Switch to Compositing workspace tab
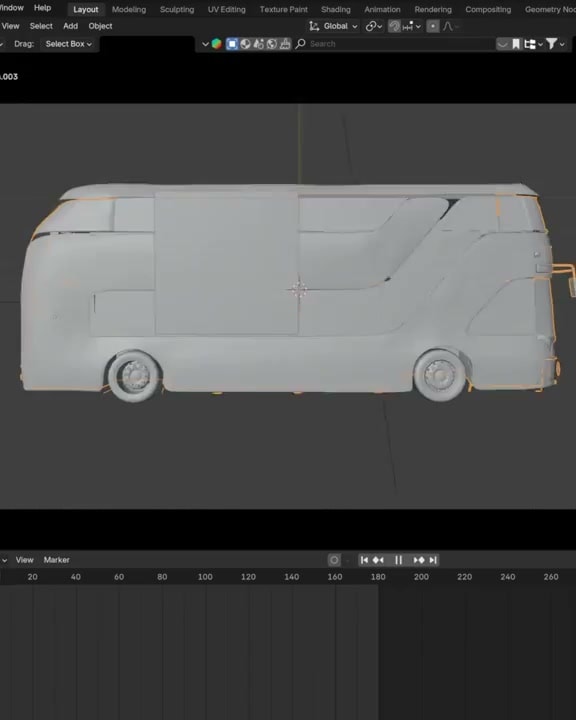The width and height of the screenshot is (576, 720). tap(488, 9)
